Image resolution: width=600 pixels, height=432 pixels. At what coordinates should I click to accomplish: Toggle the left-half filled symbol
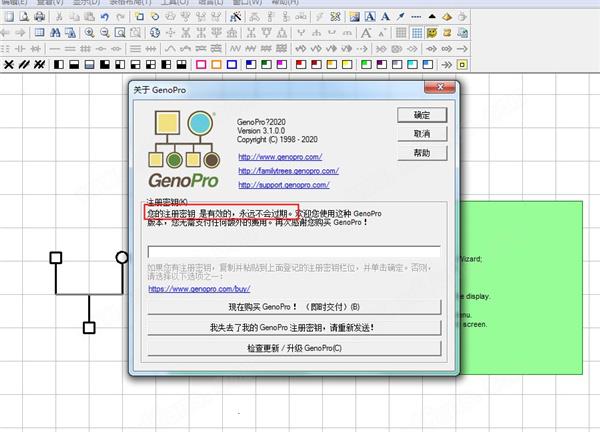[x=59, y=65]
